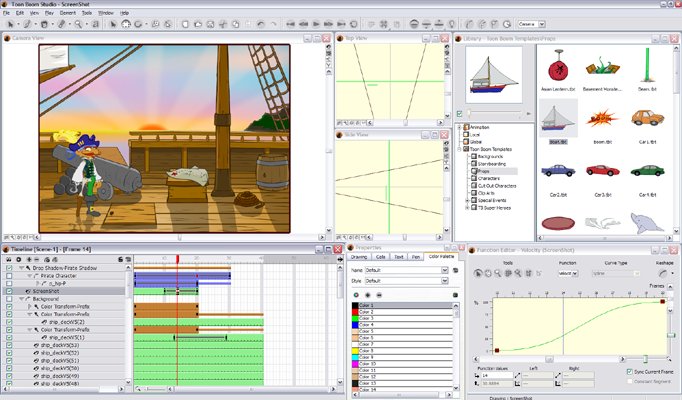Adjust the horizontal zoom slider in Function Editor
The width and height of the screenshot is (682, 400).
645,359
